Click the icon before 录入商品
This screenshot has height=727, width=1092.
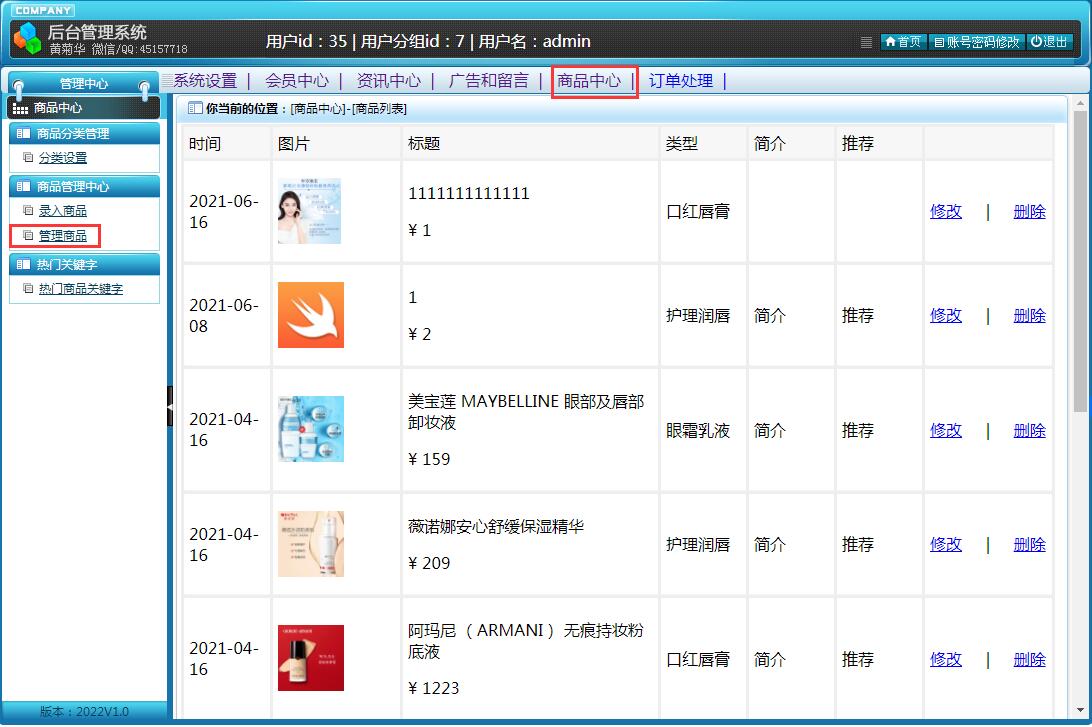(28, 210)
